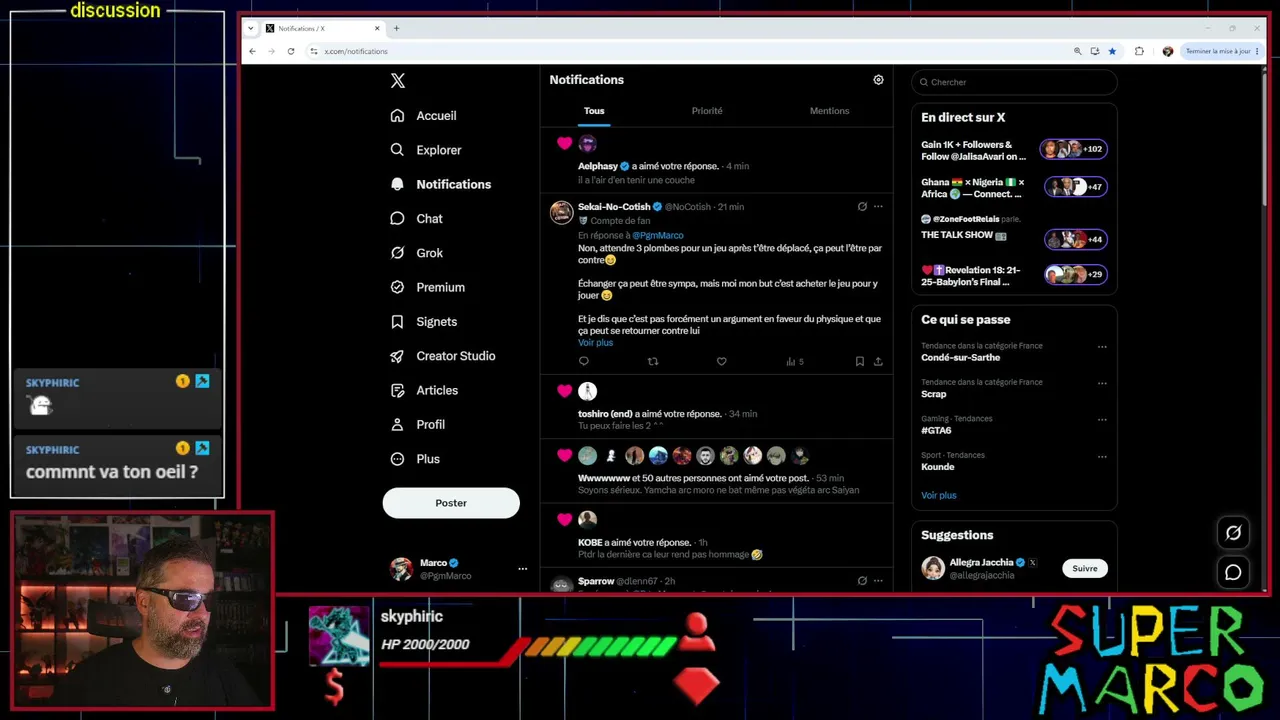Reload the page in the browser

pos(291,51)
